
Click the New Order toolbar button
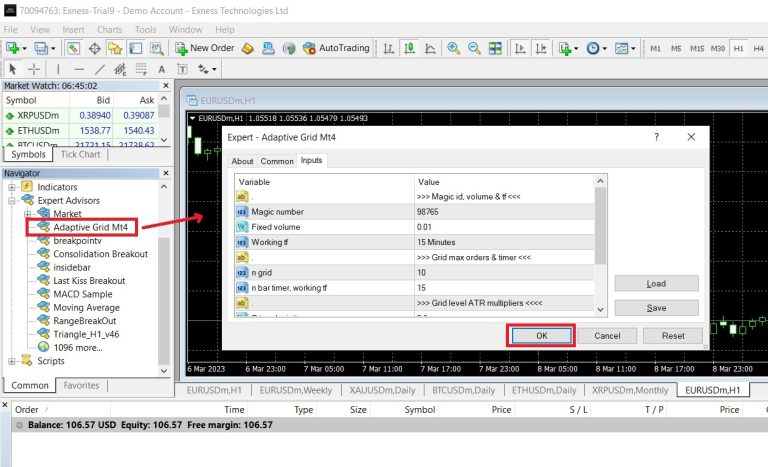[x=205, y=48]
